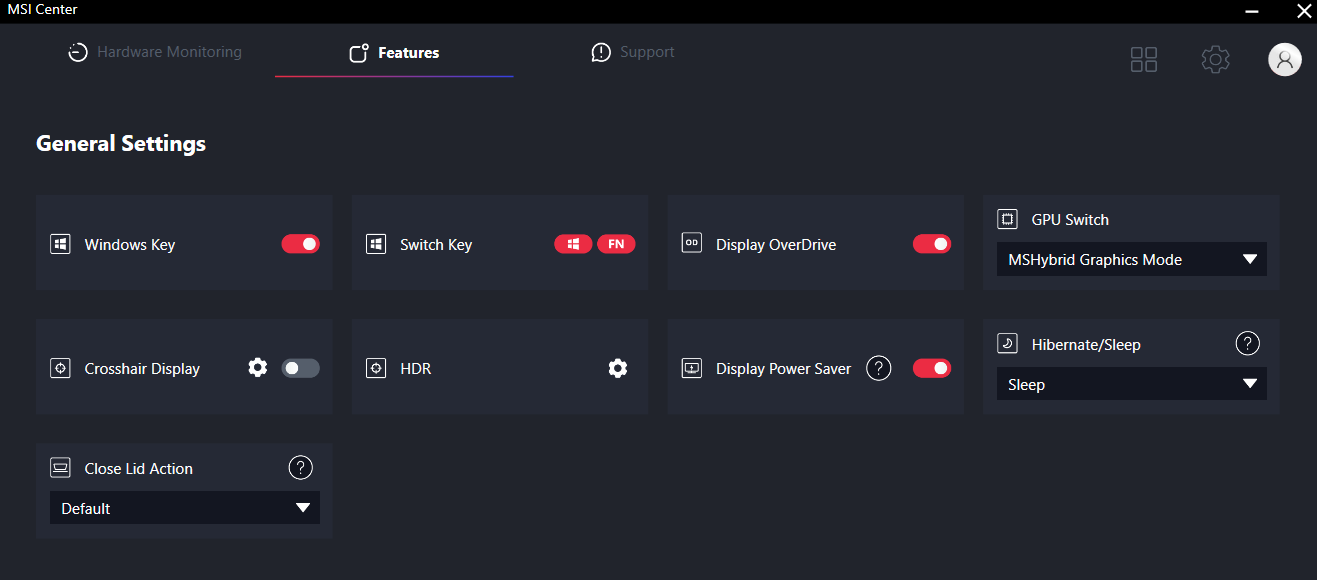This screenshot has width=1317, height=580.
Task: Click the grid apps icon
Action: (x=1144, y=59)
